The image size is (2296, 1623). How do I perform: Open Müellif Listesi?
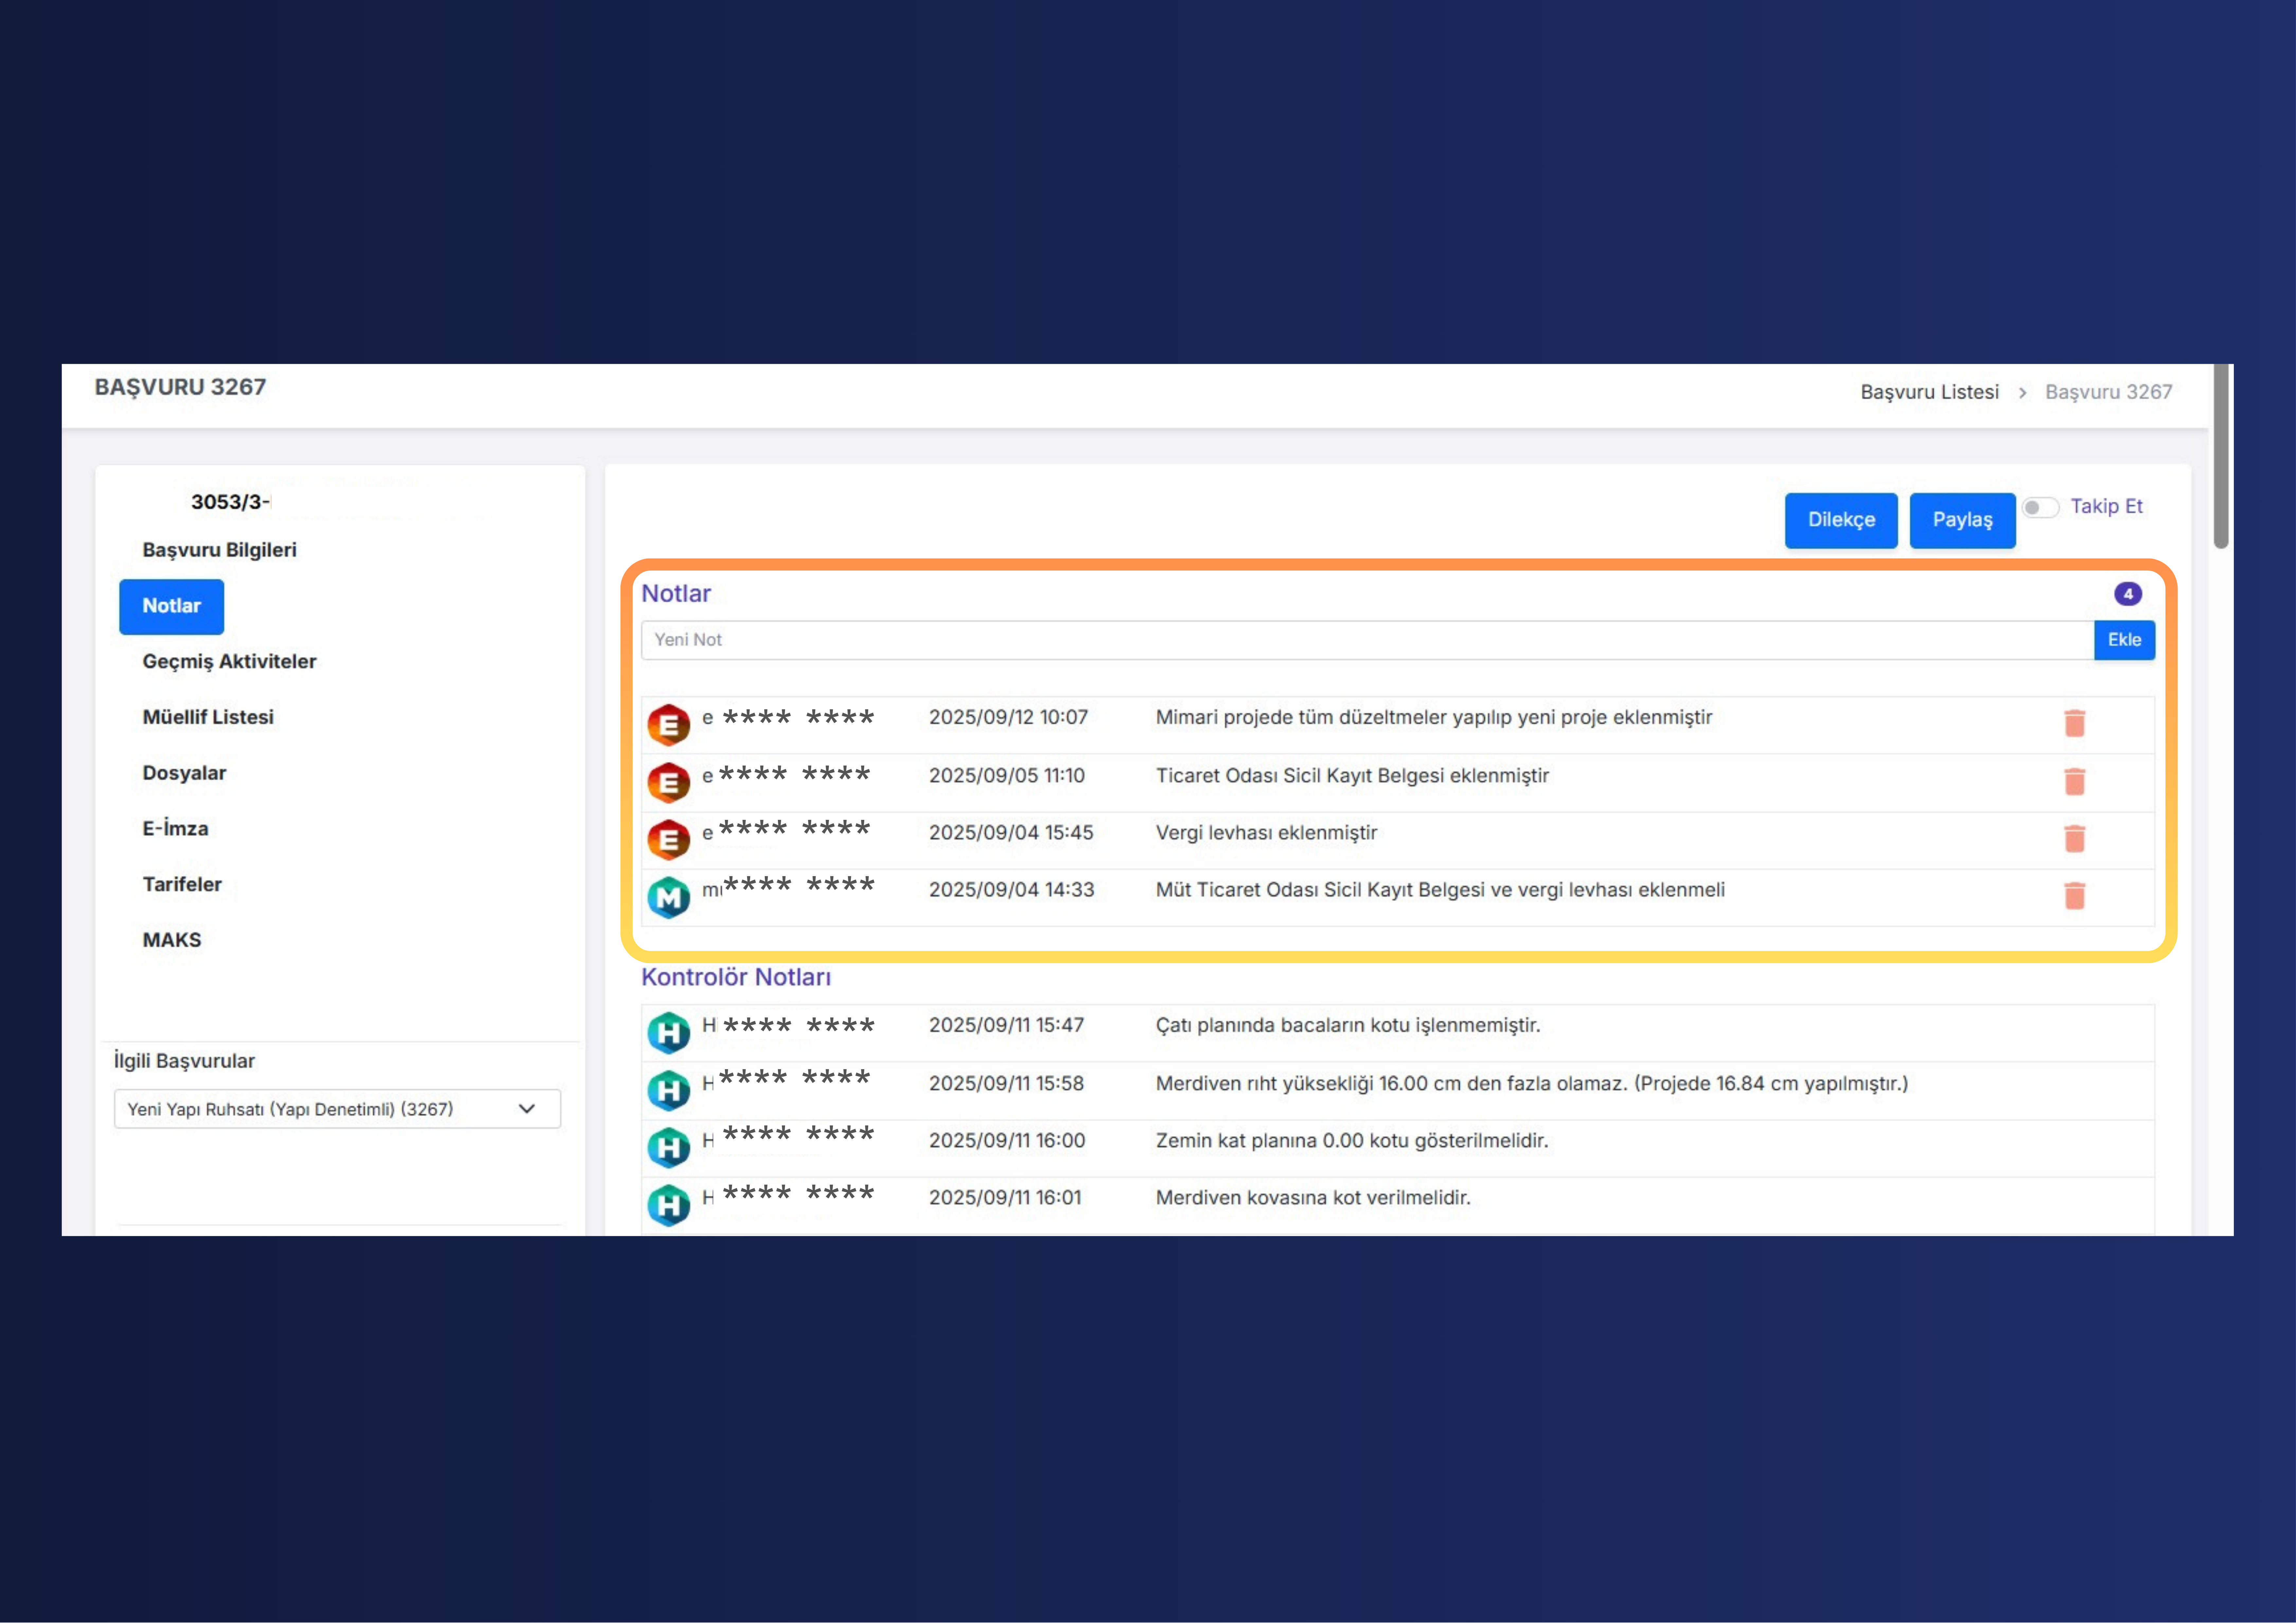coord(208,717)
